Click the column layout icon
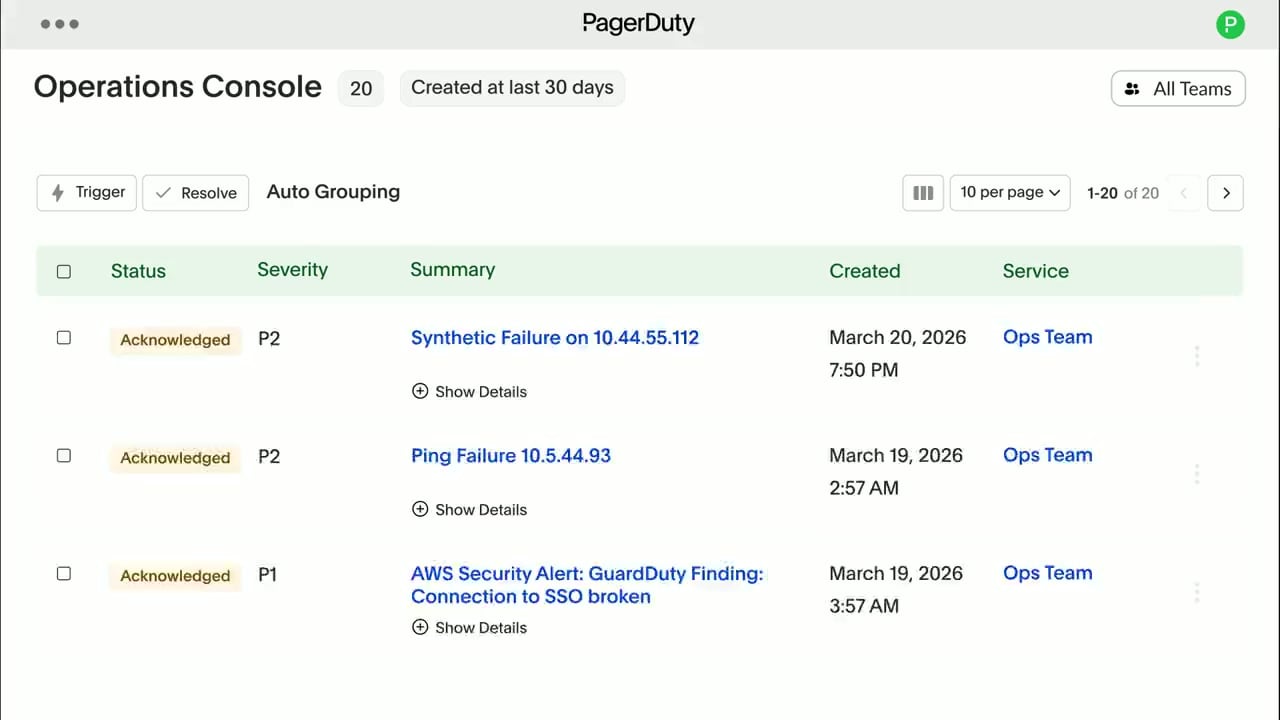The width and height of the screenshot is (1280, 720). [923, 193]
